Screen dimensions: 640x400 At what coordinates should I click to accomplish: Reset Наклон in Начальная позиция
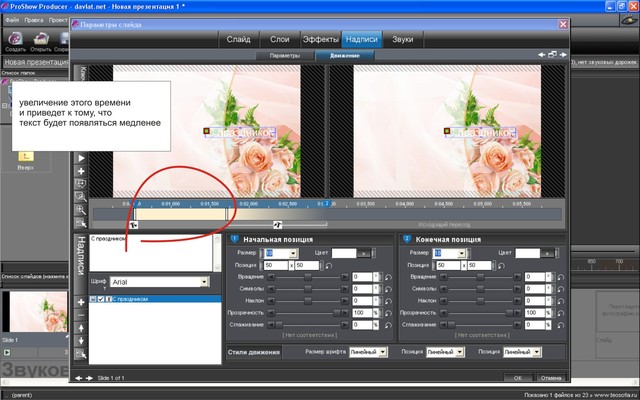point(388,301)
